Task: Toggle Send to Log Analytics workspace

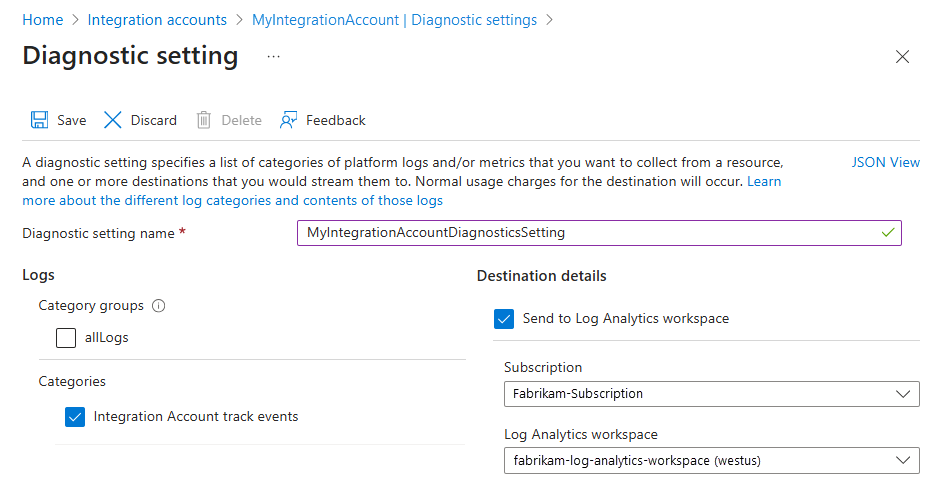Action: tap(504, 319)
